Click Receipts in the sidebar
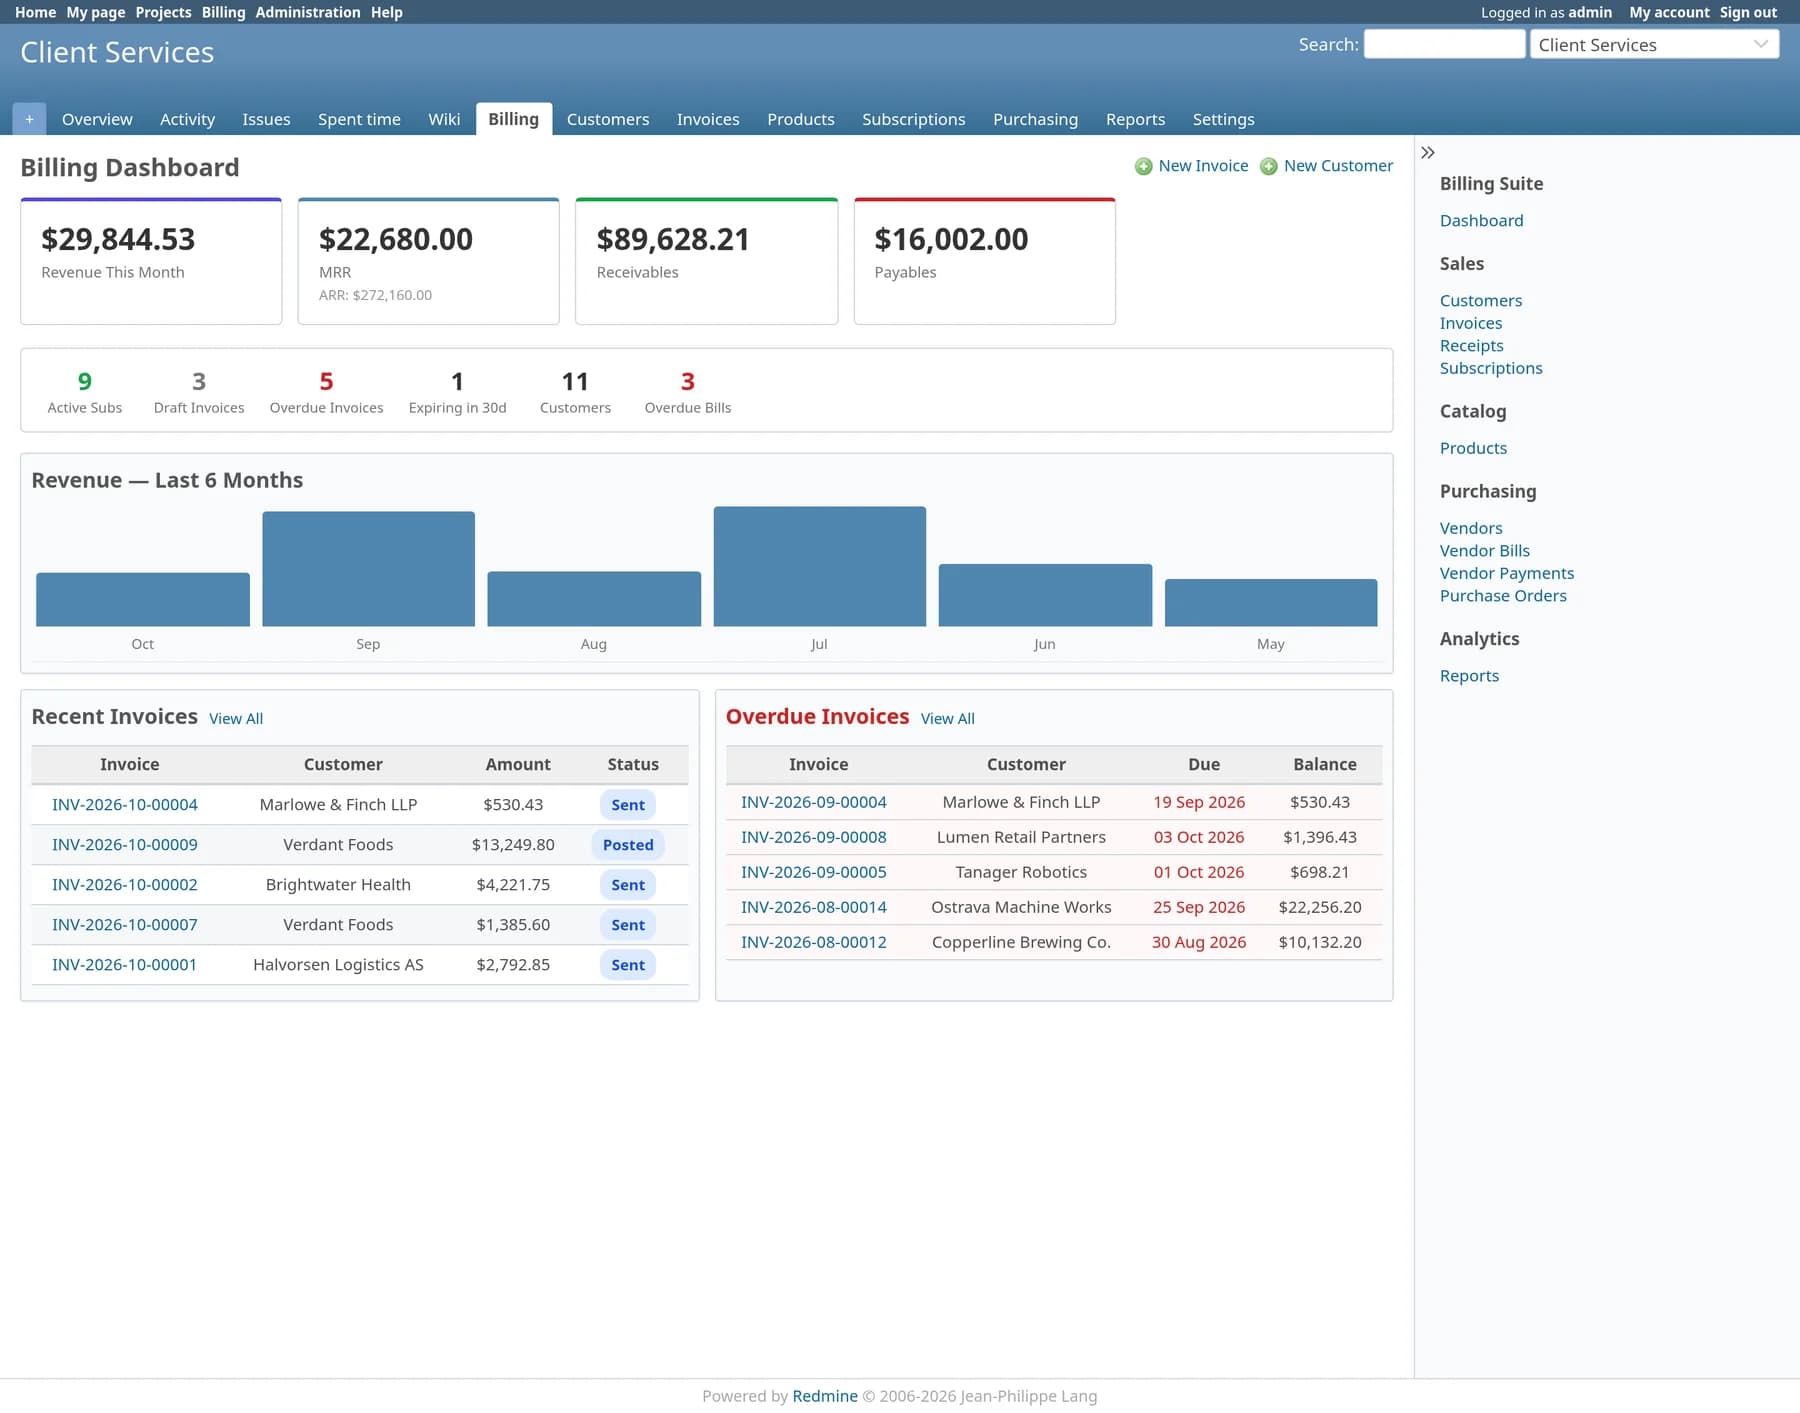This screenshot has width=1800, height=1413. pyautogui.click(x=1471, y=346)
